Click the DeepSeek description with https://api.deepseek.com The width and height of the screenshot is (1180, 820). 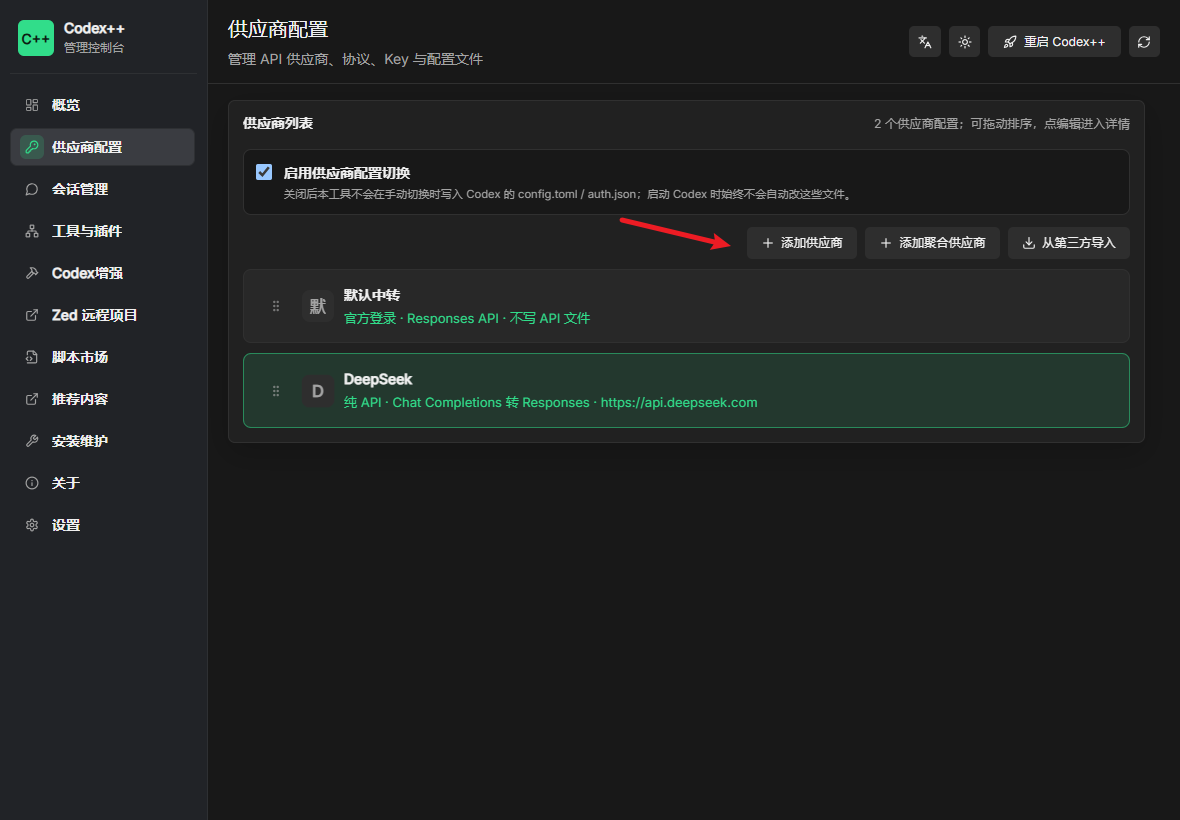point(550,402)
